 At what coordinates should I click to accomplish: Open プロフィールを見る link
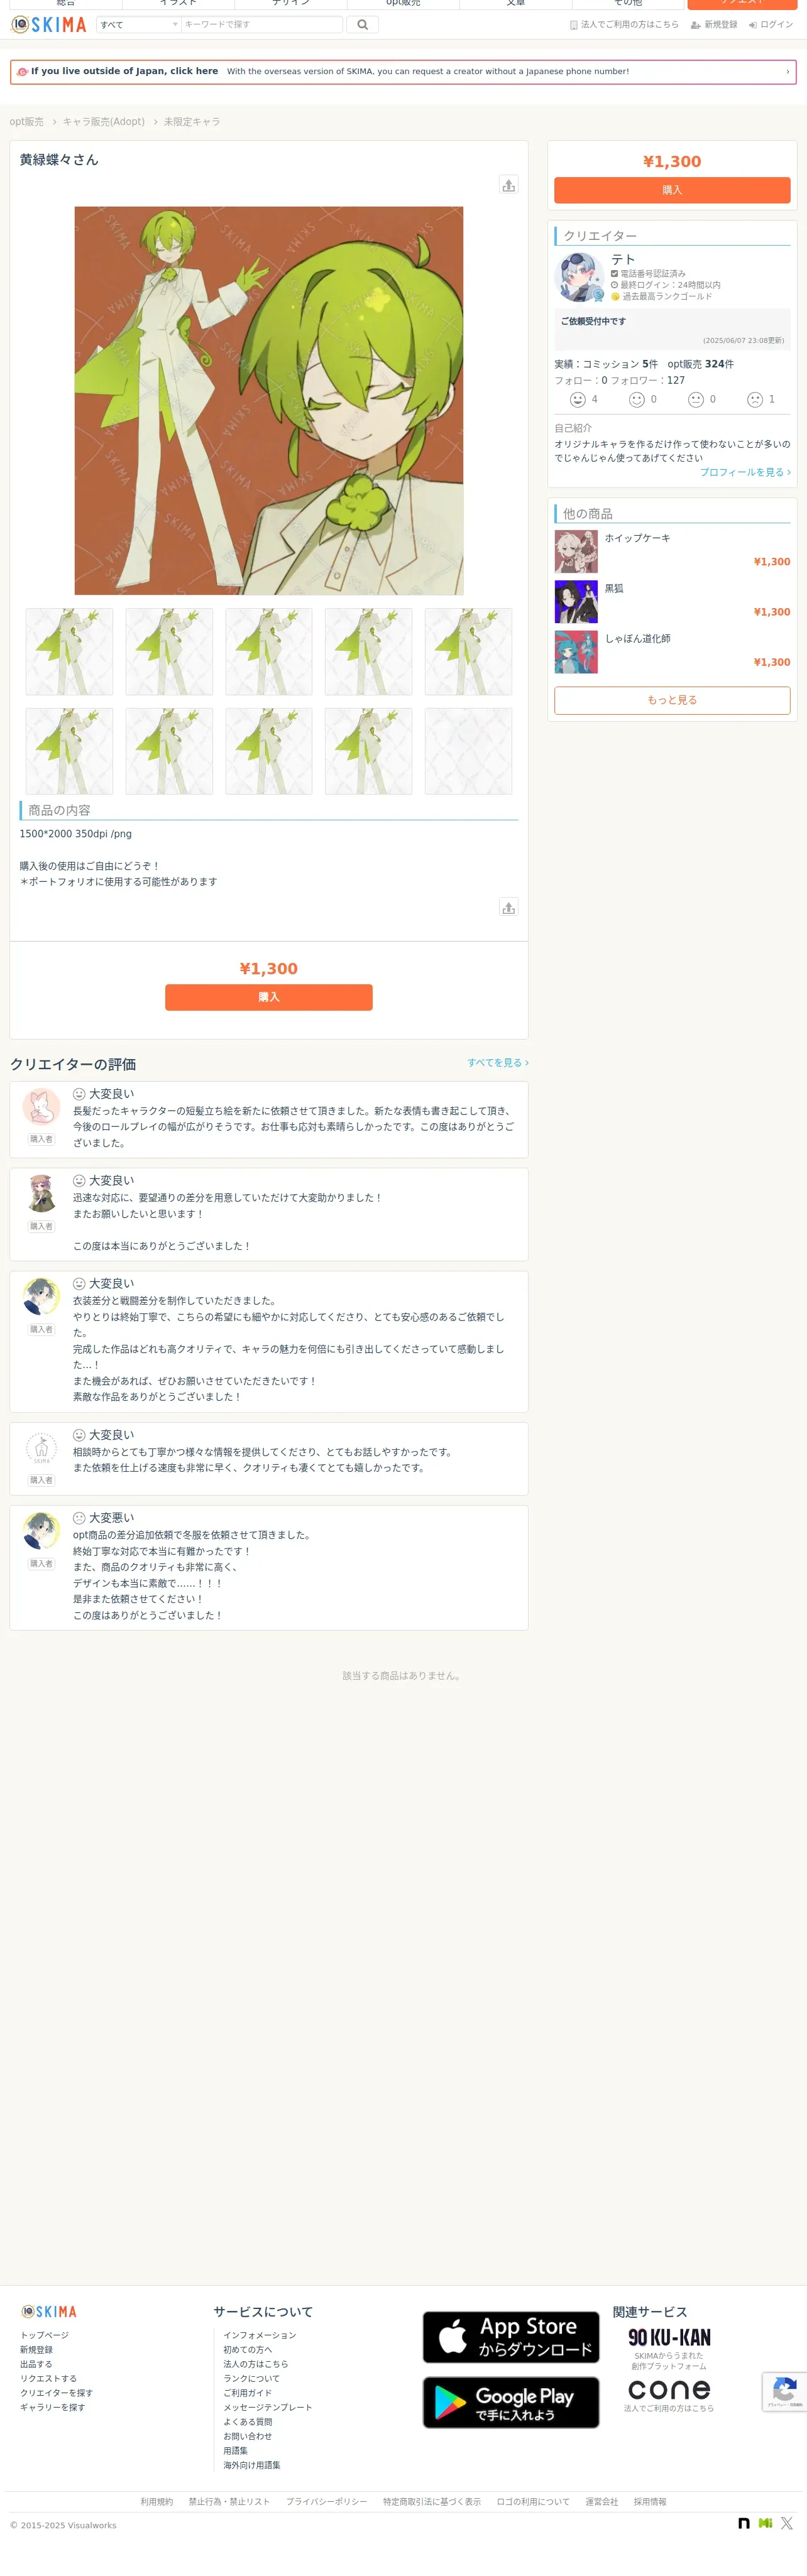745,472
